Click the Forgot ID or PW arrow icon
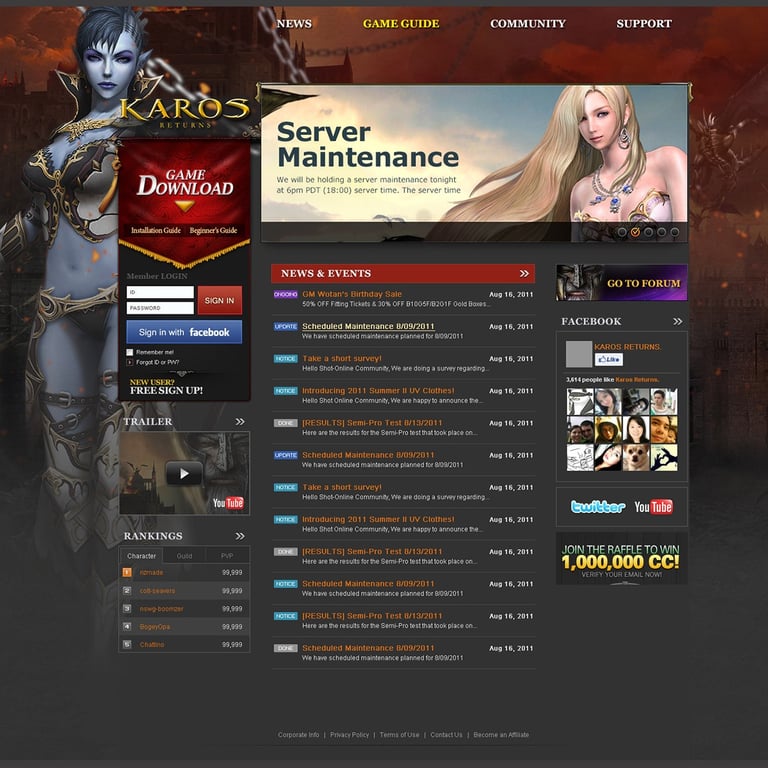Viewport: 768px width, 768px height. (130, 362)
